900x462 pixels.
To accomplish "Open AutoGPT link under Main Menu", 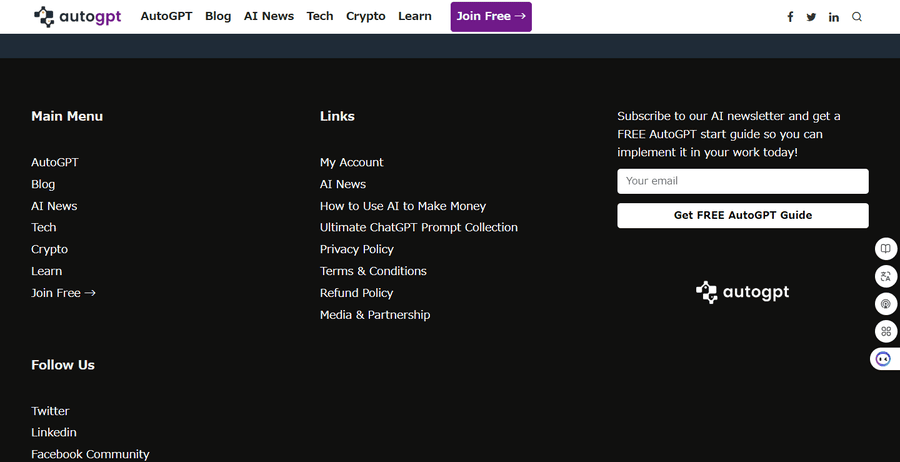I will point(55,162).
